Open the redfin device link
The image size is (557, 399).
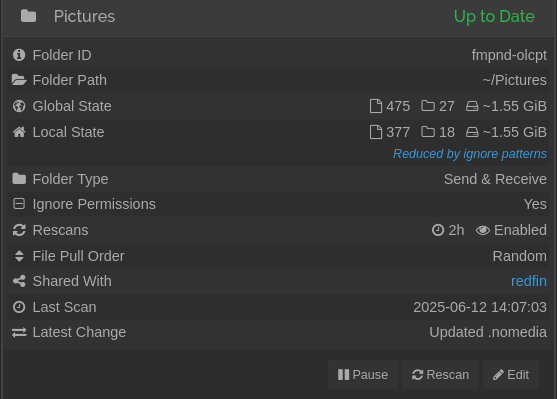(529, 281)
